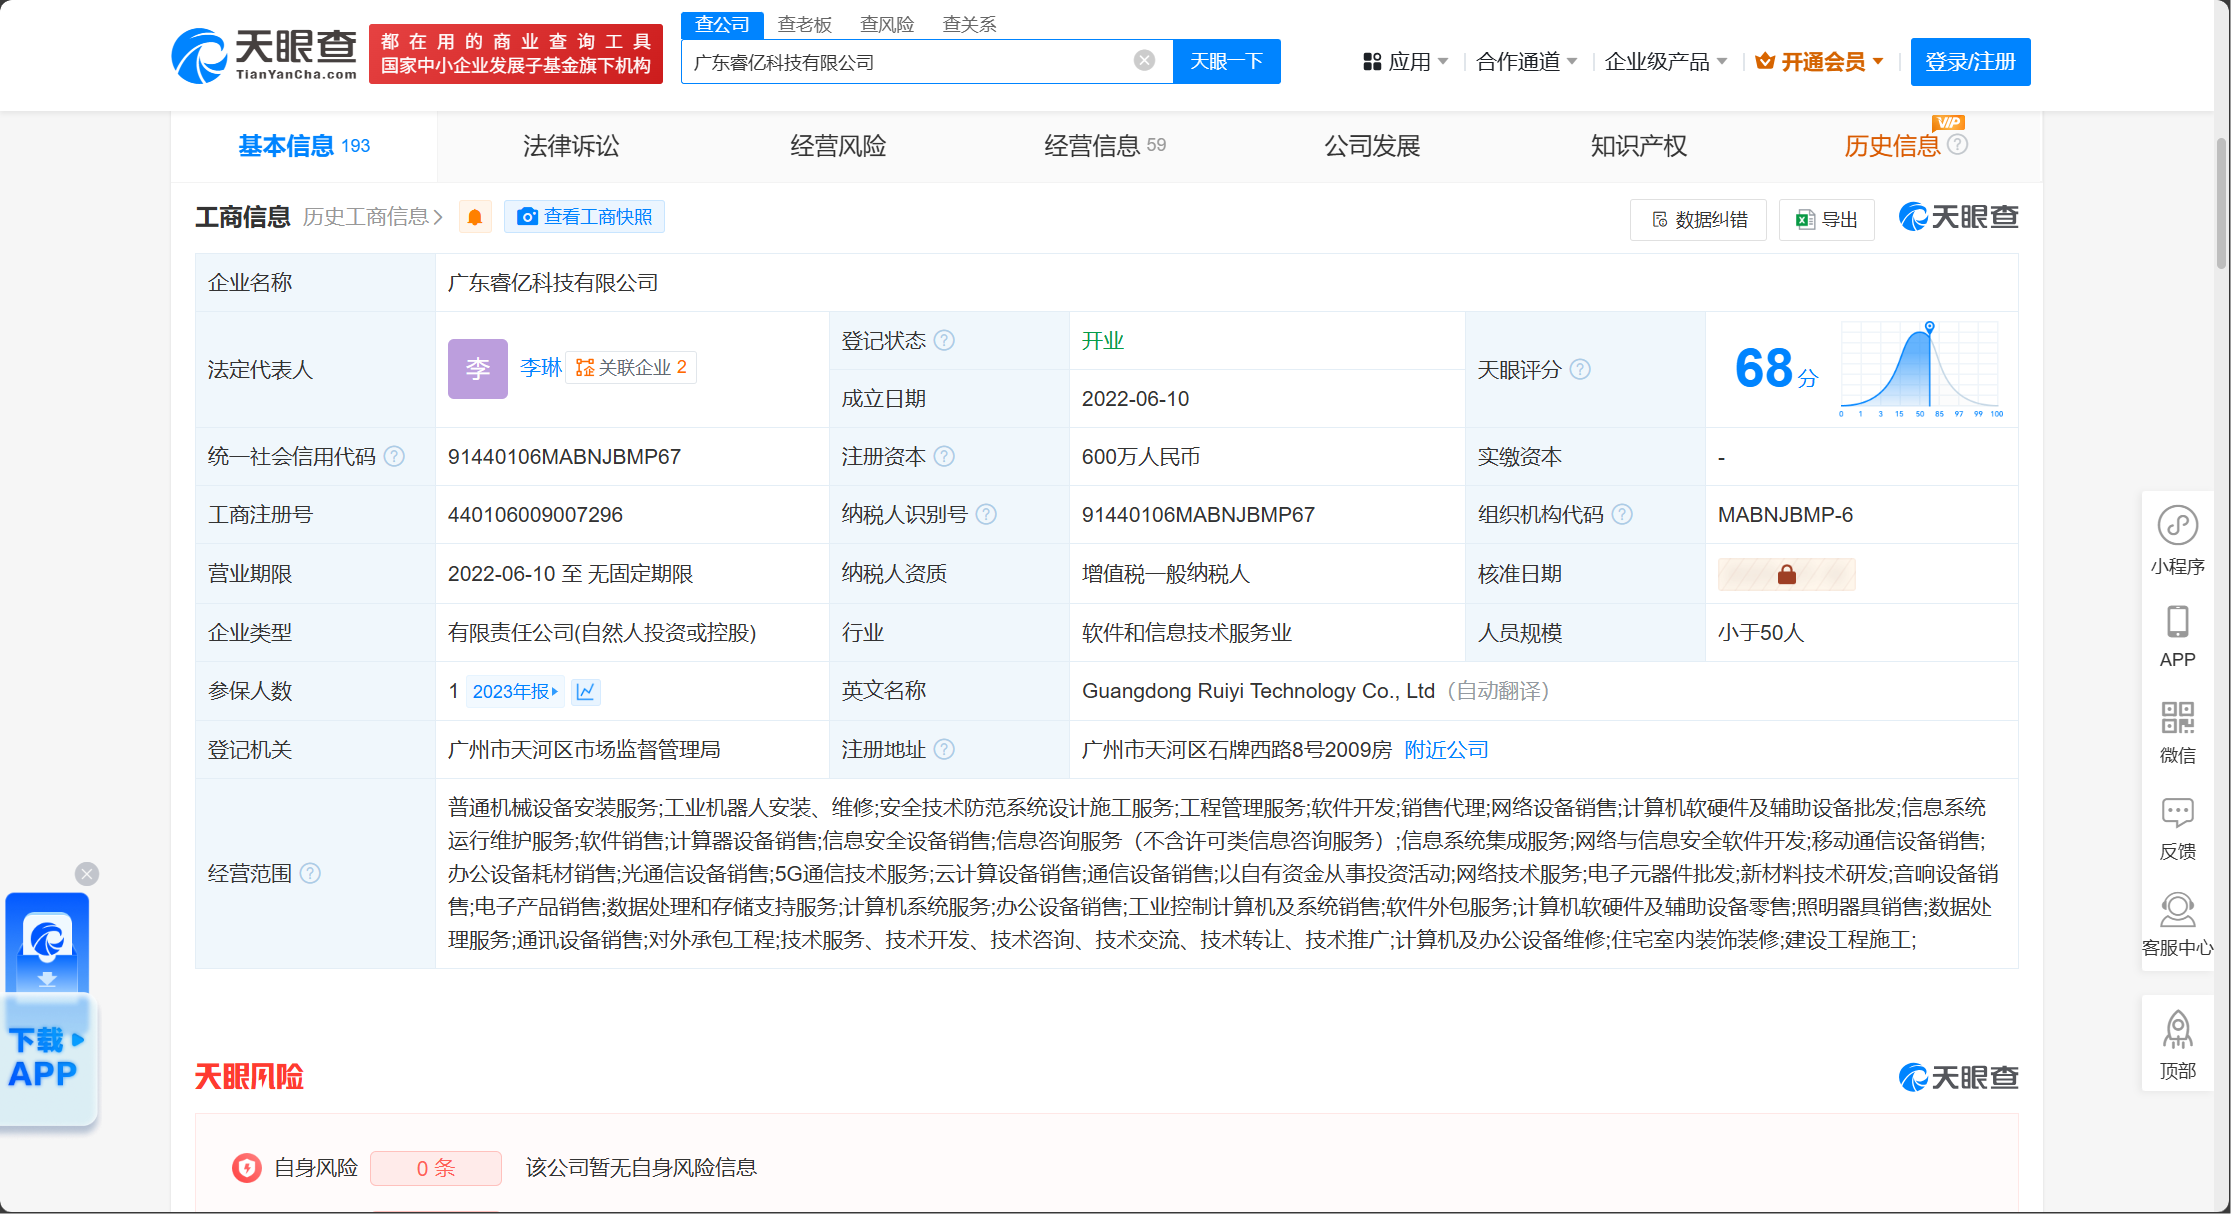The width and height of the screenshot is (2231, 1214).
Task: Select the 查公司 search tab
Action: 722,24
